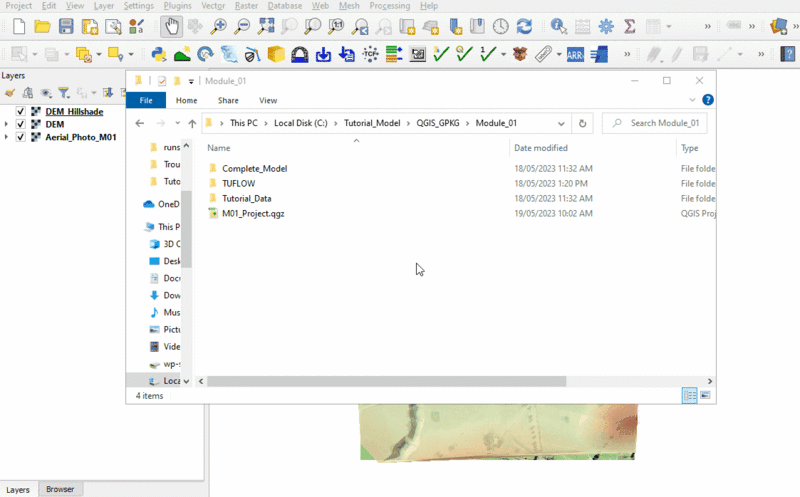Click the Save Project floppy disk icon

click(65, 26)
